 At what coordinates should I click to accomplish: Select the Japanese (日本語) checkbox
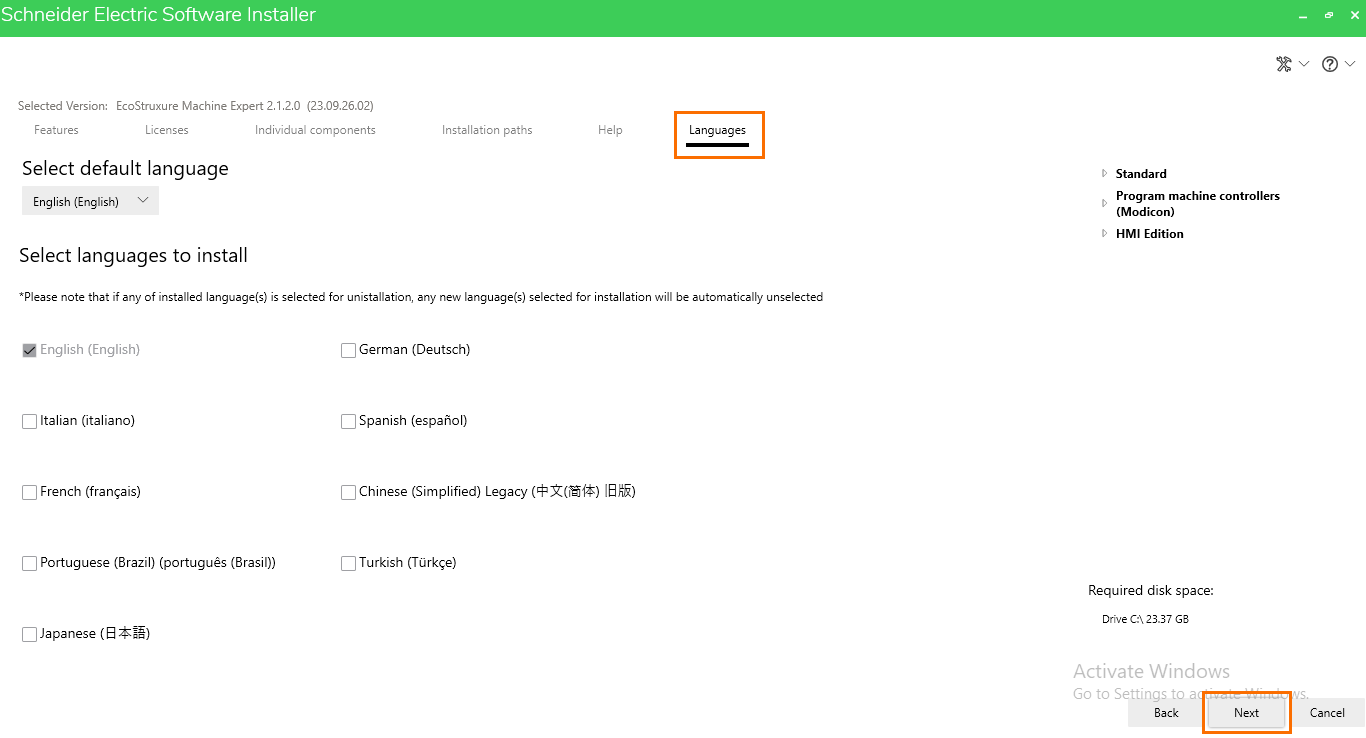[29, 635]
